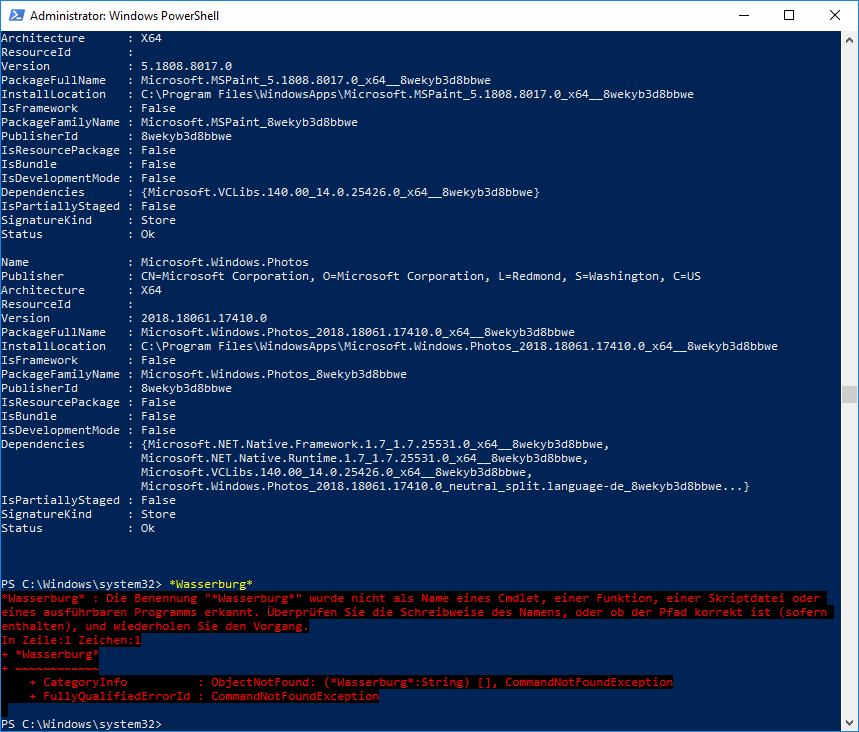
Task: Click the text 'Microsoft.Windows.Photos' in Name row
Action: point(225,262)
